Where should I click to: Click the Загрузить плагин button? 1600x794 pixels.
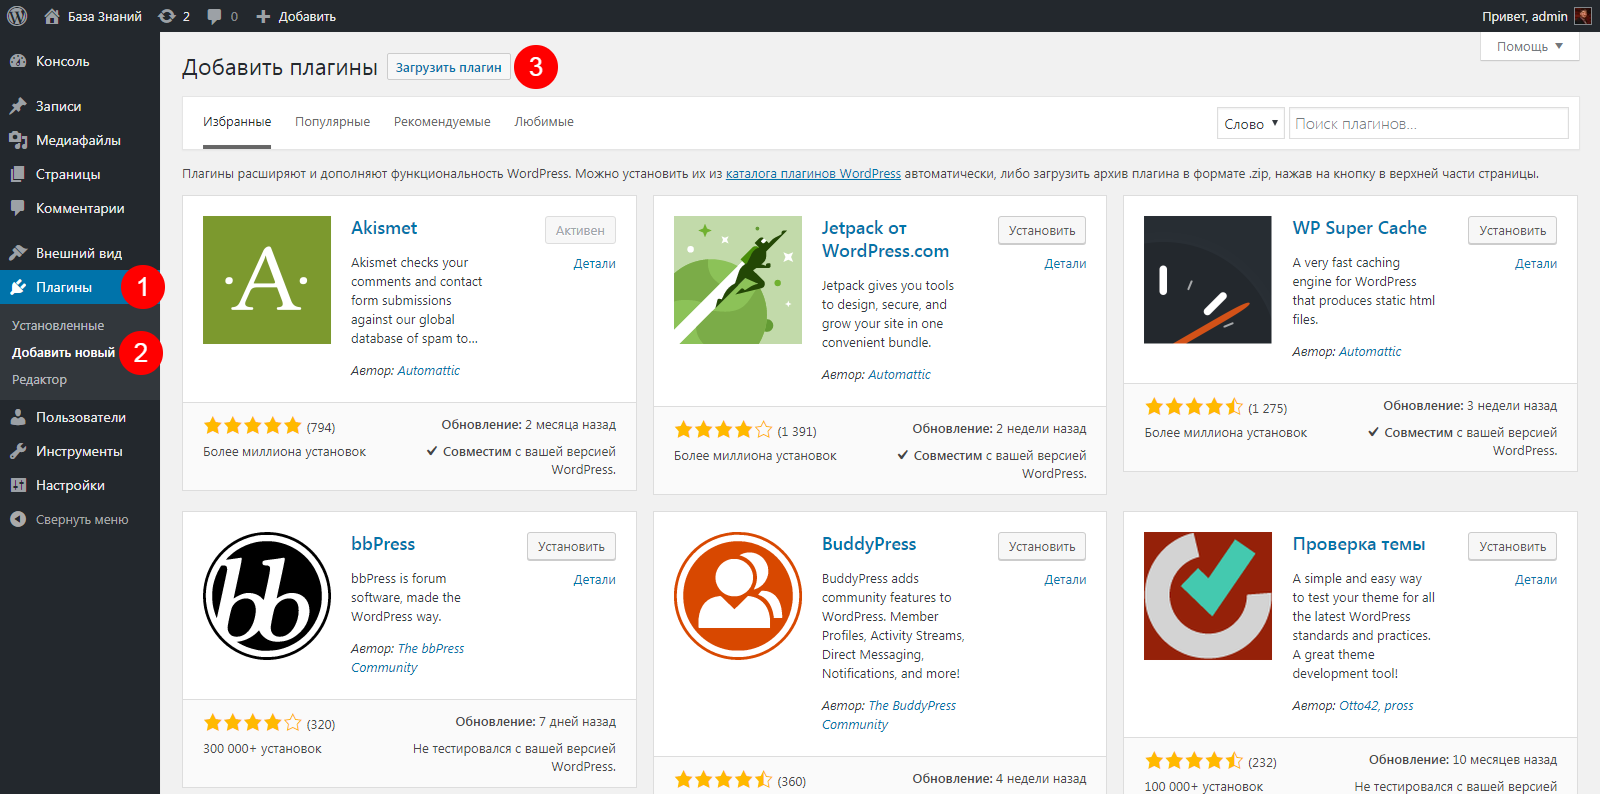(449, 67)
